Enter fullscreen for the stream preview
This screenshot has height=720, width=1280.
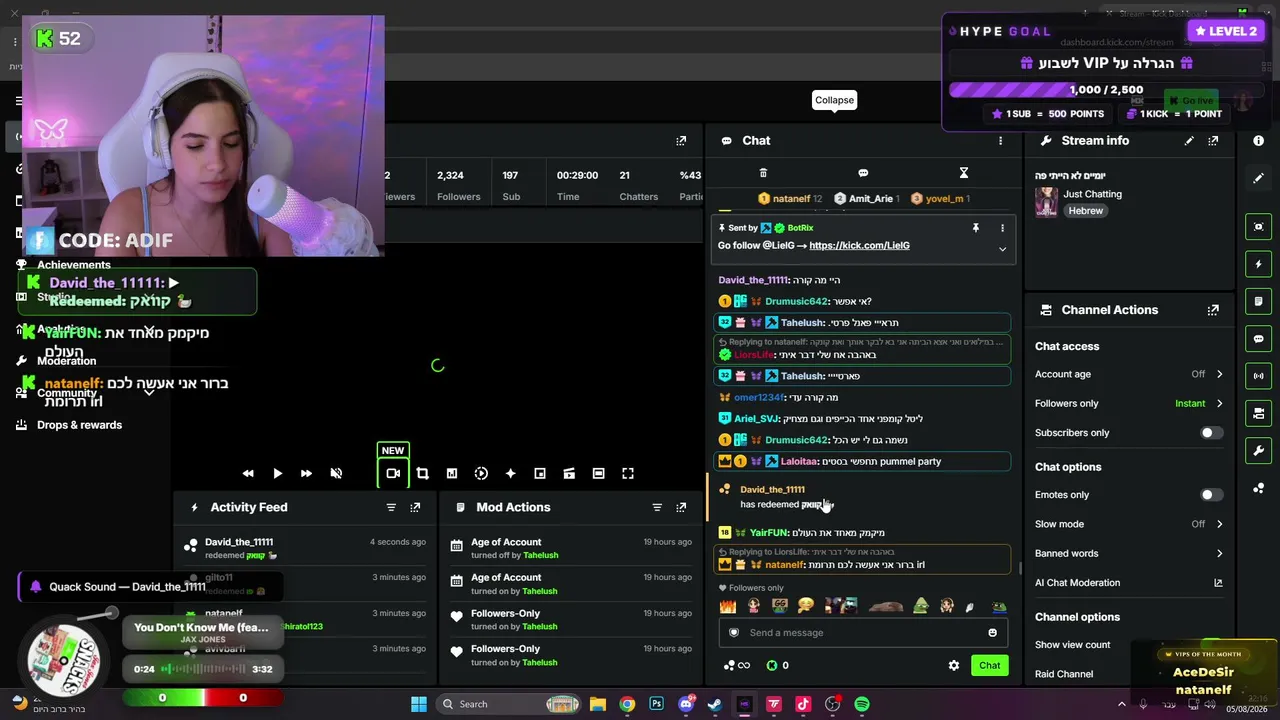click(628, 473)
